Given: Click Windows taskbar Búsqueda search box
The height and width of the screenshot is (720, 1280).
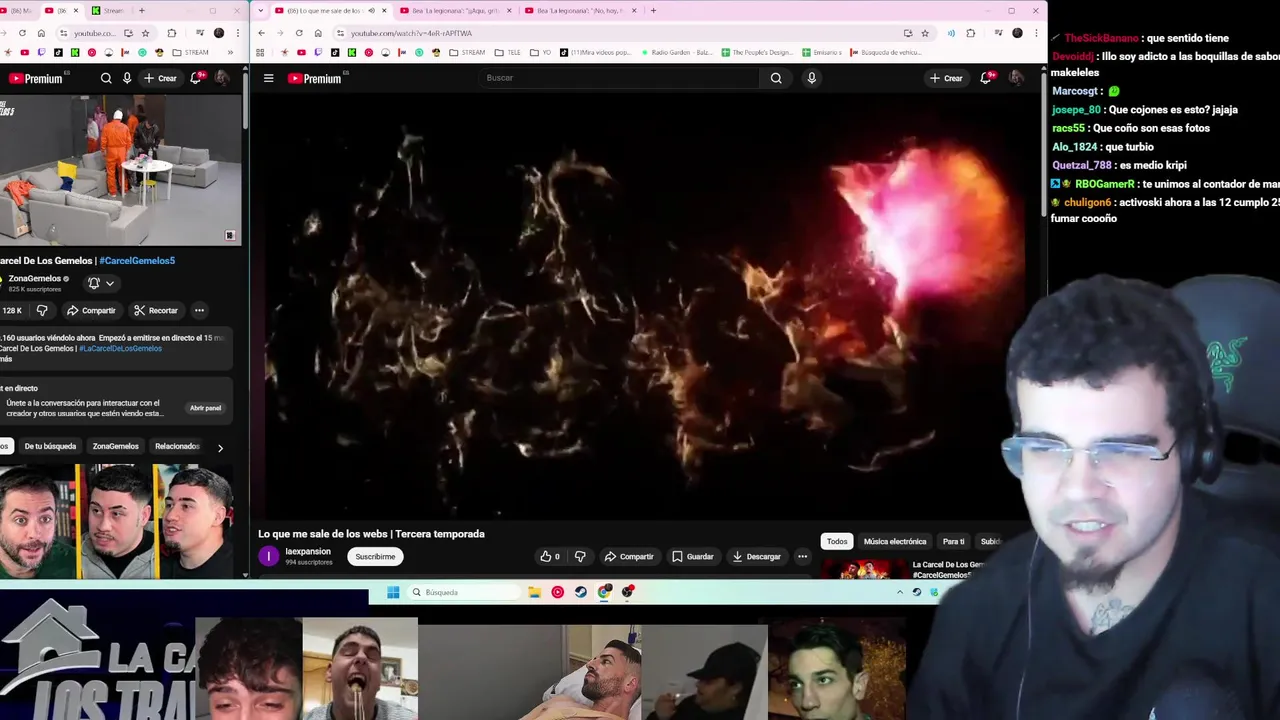Looking at the screenshot, I should [463, 593].
